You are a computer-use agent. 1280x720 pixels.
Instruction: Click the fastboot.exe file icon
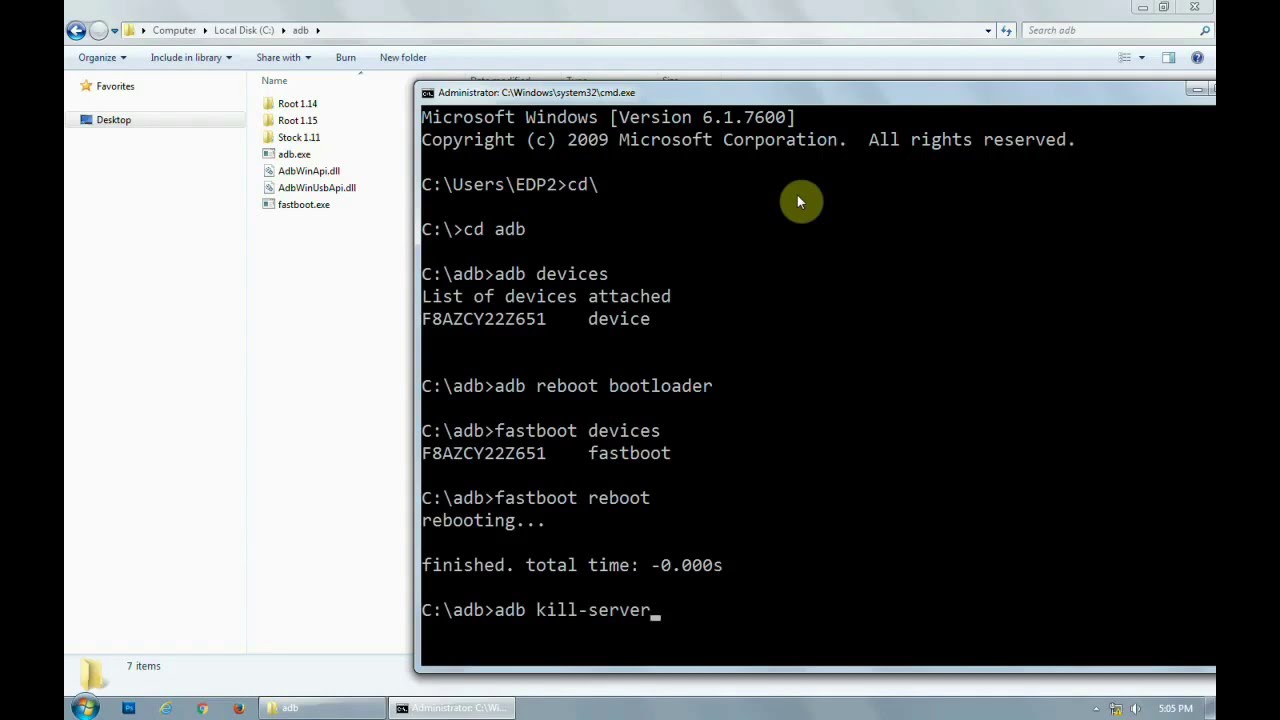click(x=268, y=205)
